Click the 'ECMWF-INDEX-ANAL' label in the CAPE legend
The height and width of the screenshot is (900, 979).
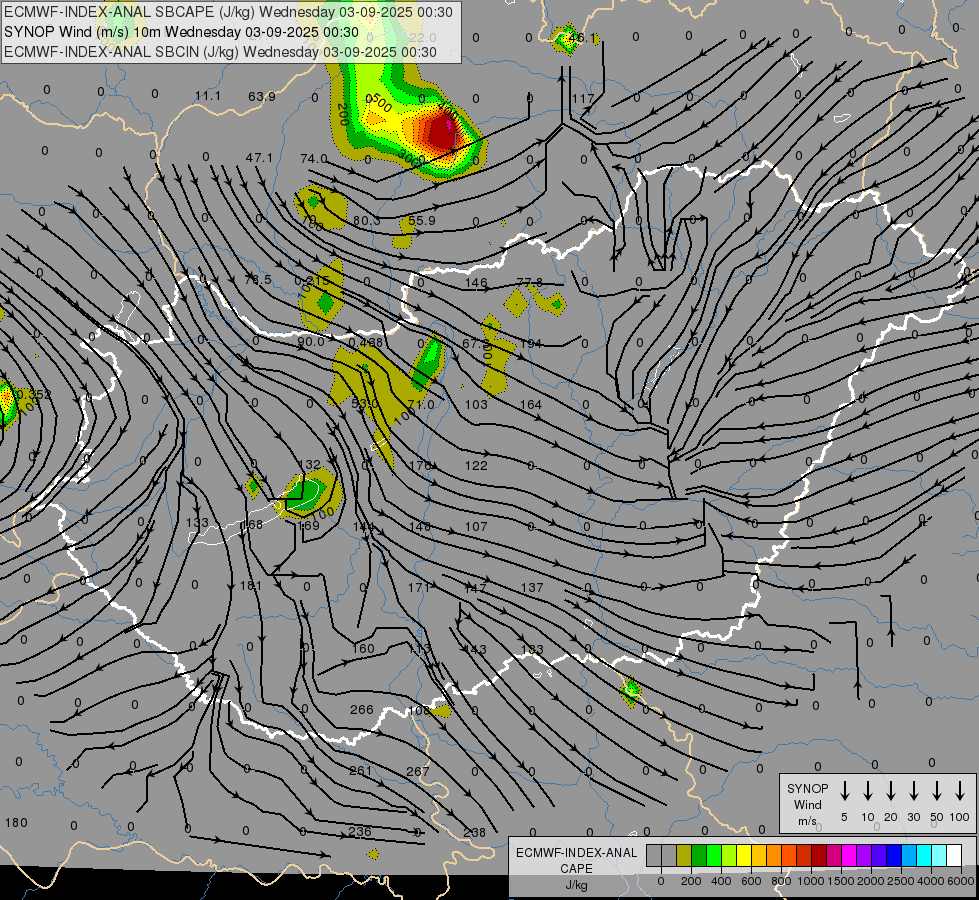pos(576,853)
